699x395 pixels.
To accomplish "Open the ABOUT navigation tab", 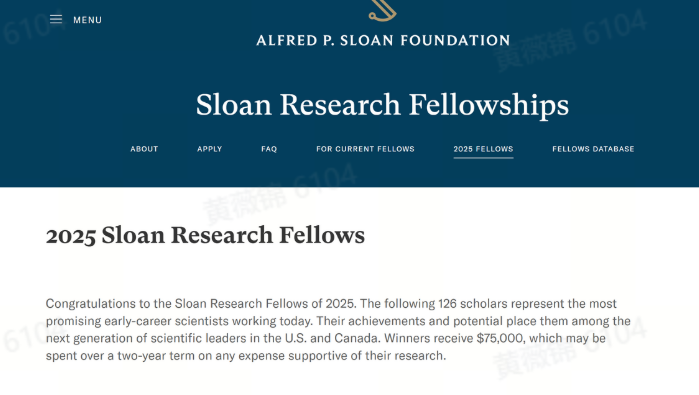I will coord(144,149).
